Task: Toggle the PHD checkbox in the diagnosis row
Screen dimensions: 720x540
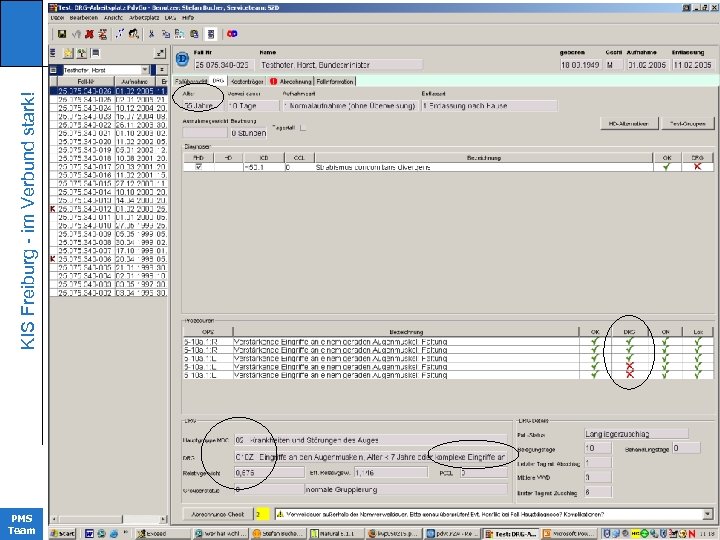Action: pyautogui.click(x=198, y=167)
